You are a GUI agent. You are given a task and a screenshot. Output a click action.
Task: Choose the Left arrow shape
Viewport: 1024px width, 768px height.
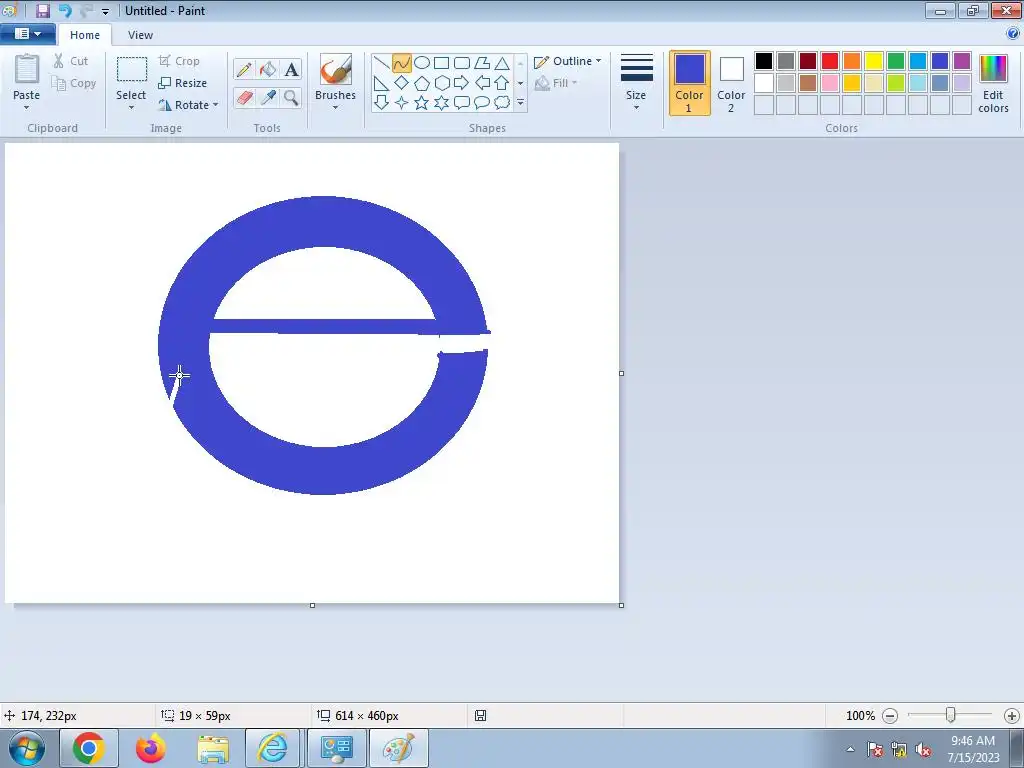point(482,83)
